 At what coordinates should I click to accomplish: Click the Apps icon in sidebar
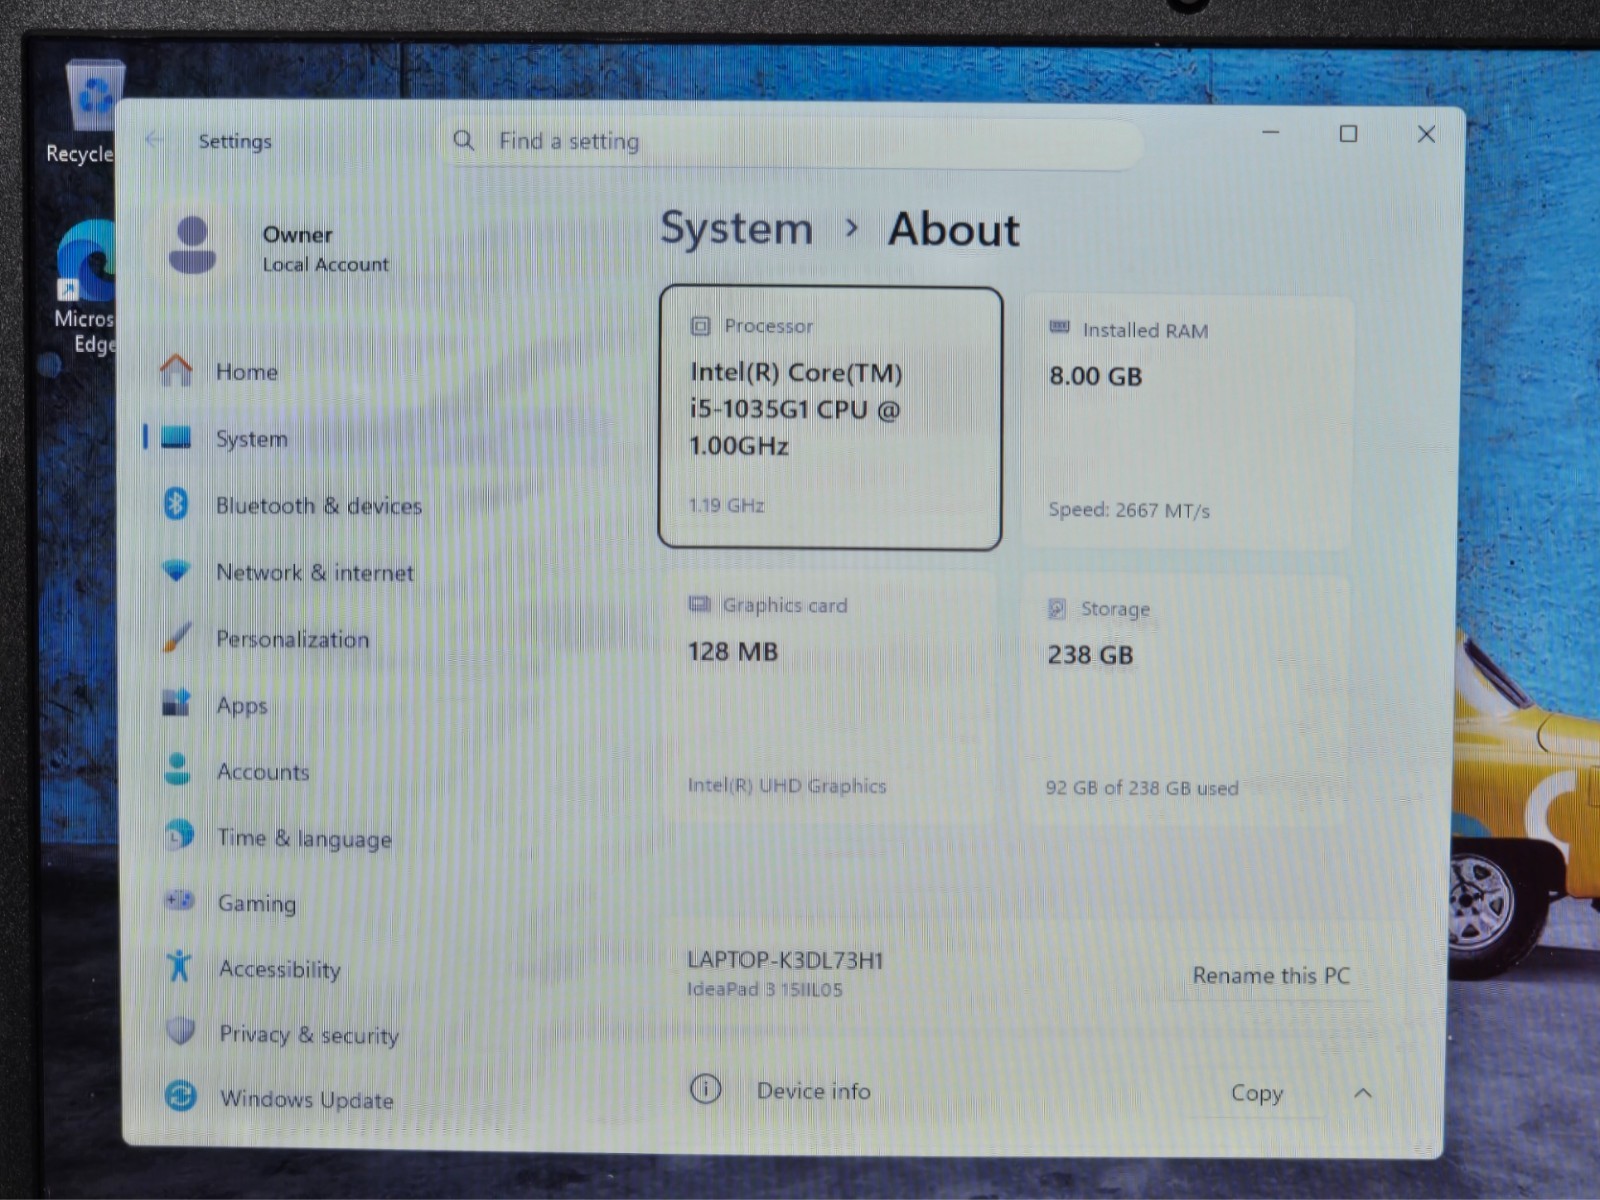point(176,703)
